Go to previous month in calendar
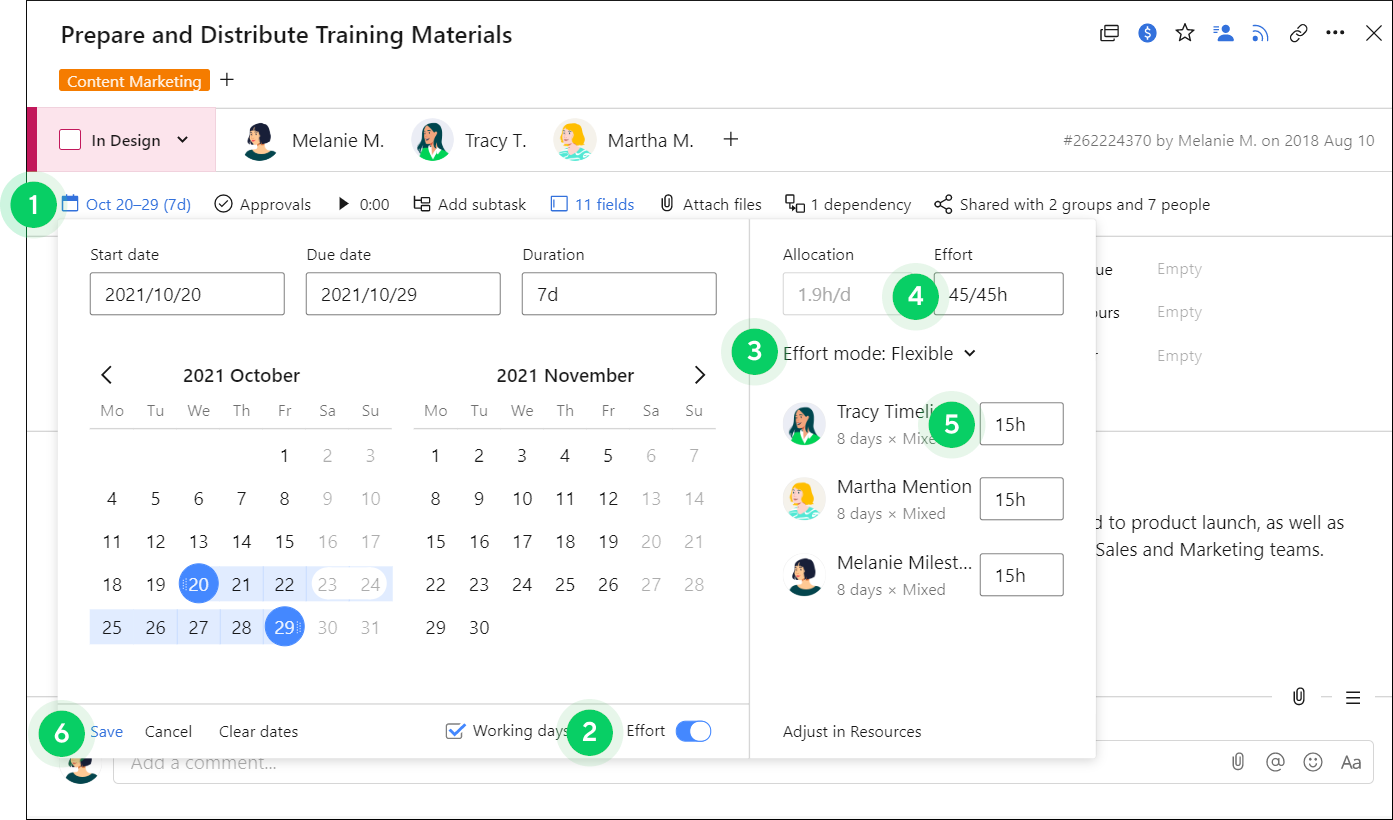 click(107, 375)
